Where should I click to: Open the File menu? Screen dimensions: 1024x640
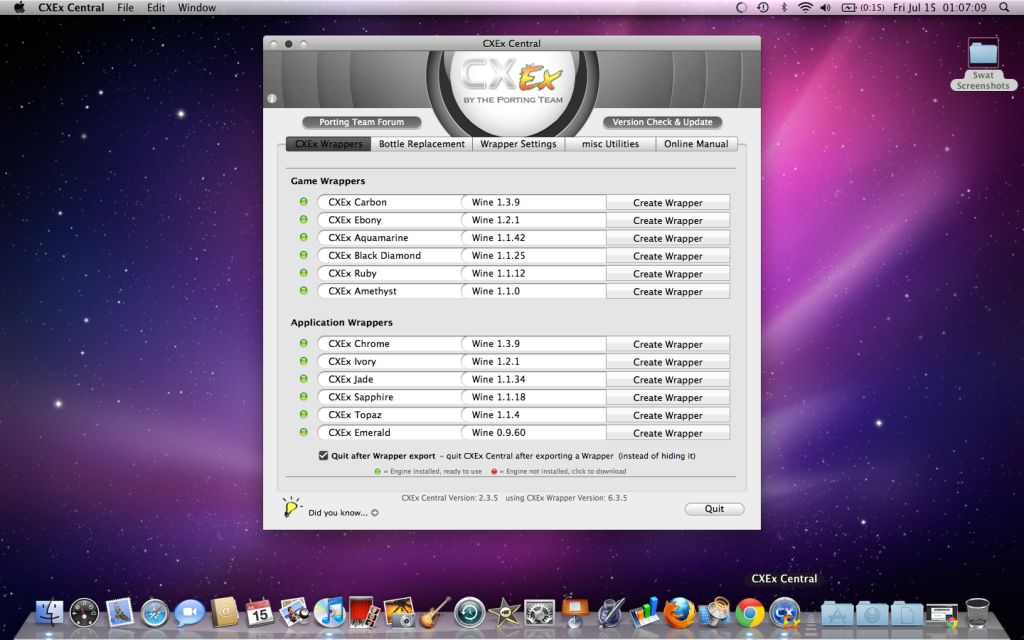tap(125, 8)
